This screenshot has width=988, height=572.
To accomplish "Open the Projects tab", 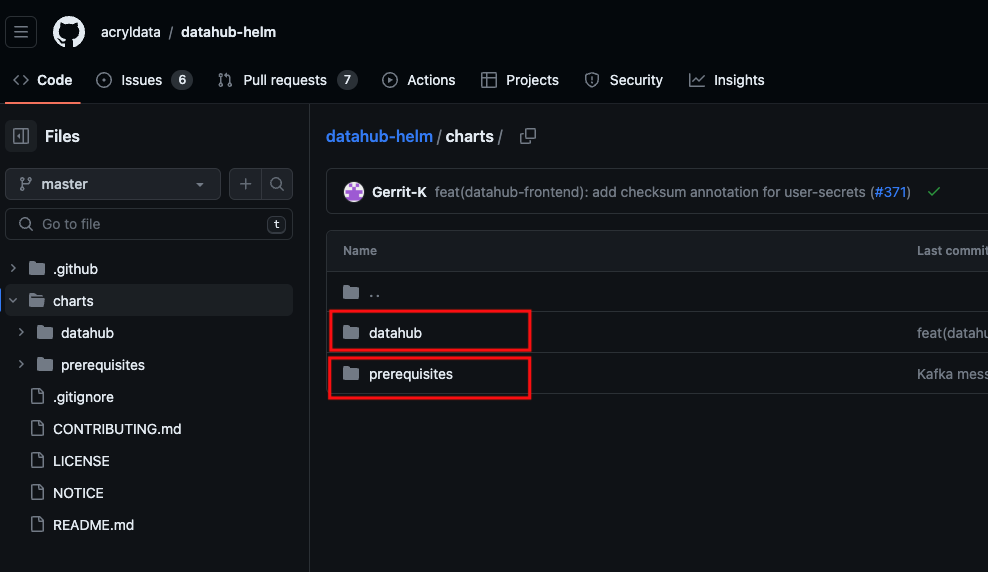I will [520, 80].
